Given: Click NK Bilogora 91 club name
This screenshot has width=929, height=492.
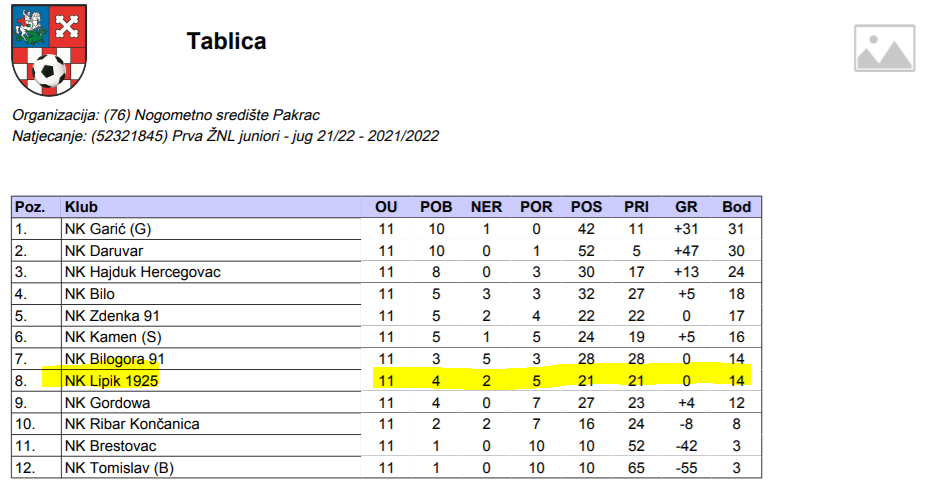Looking at the screenshot, I should (114, 359).
